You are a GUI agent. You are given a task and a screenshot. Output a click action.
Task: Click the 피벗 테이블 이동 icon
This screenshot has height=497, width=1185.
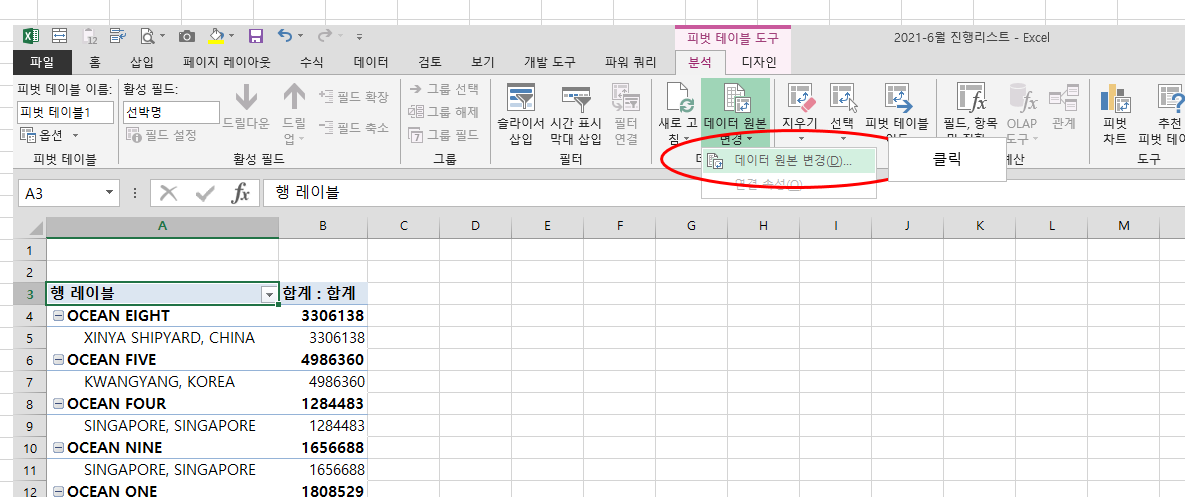point(898,97)
